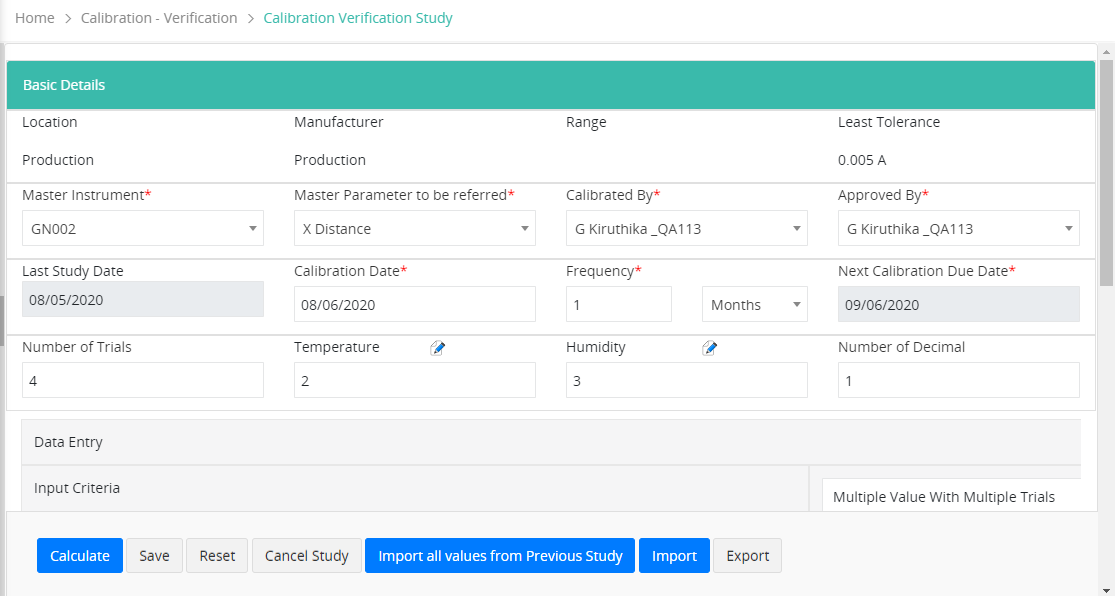Click the Production value under Location
1115x596 pixels.
tap(58, 160)
